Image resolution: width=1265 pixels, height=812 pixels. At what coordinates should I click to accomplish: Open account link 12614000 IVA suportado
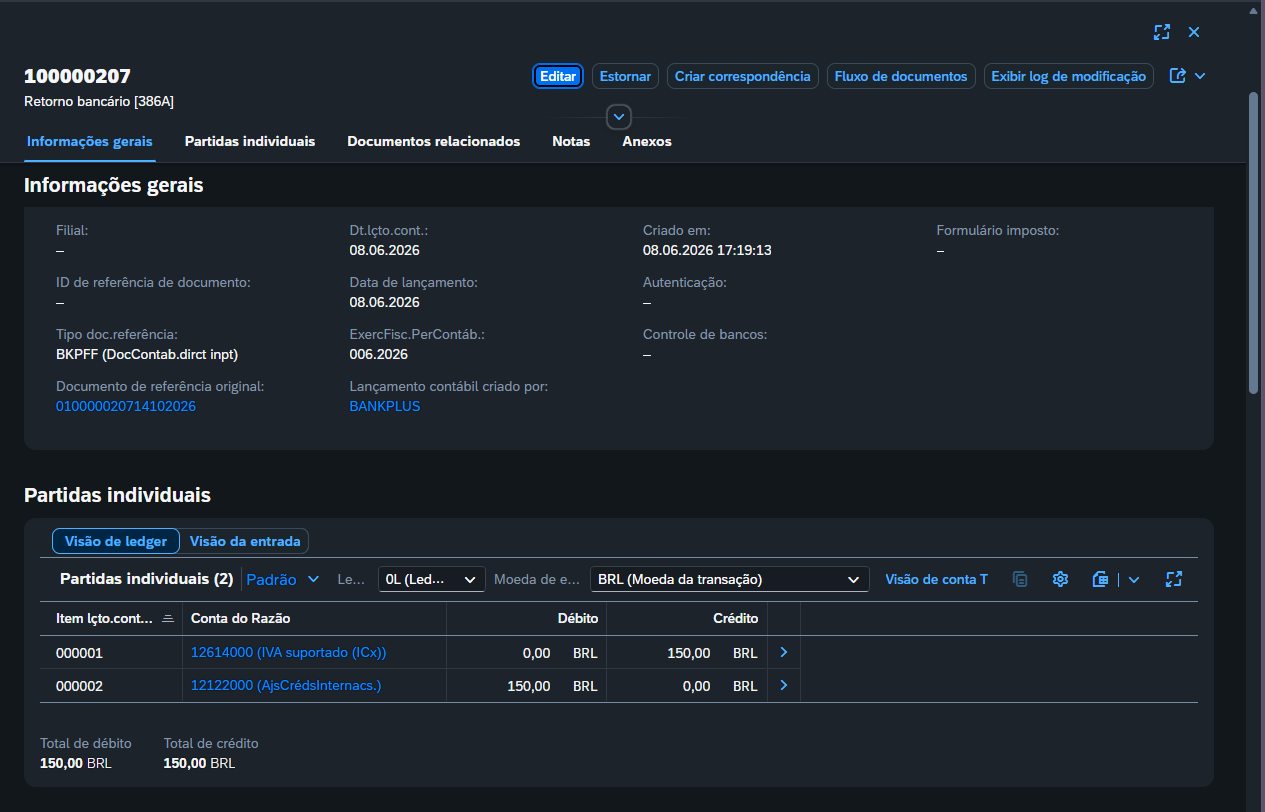(x=288, y=653)
